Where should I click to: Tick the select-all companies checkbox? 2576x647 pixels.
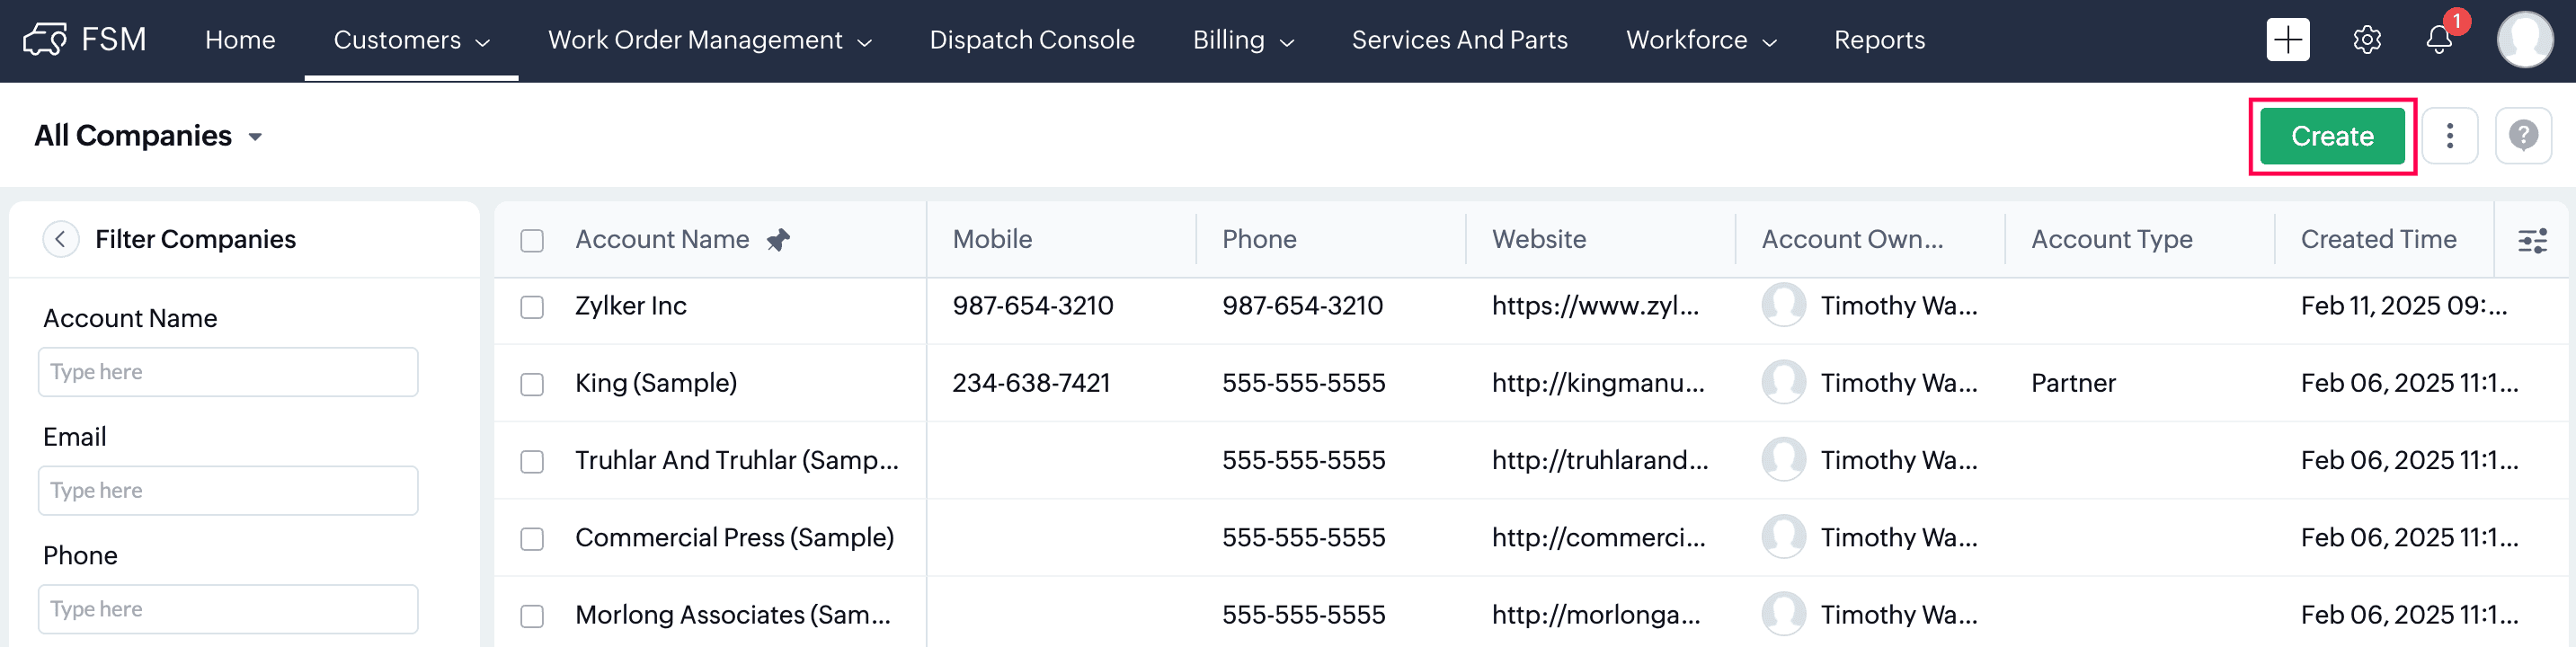(x=532, y=241)
